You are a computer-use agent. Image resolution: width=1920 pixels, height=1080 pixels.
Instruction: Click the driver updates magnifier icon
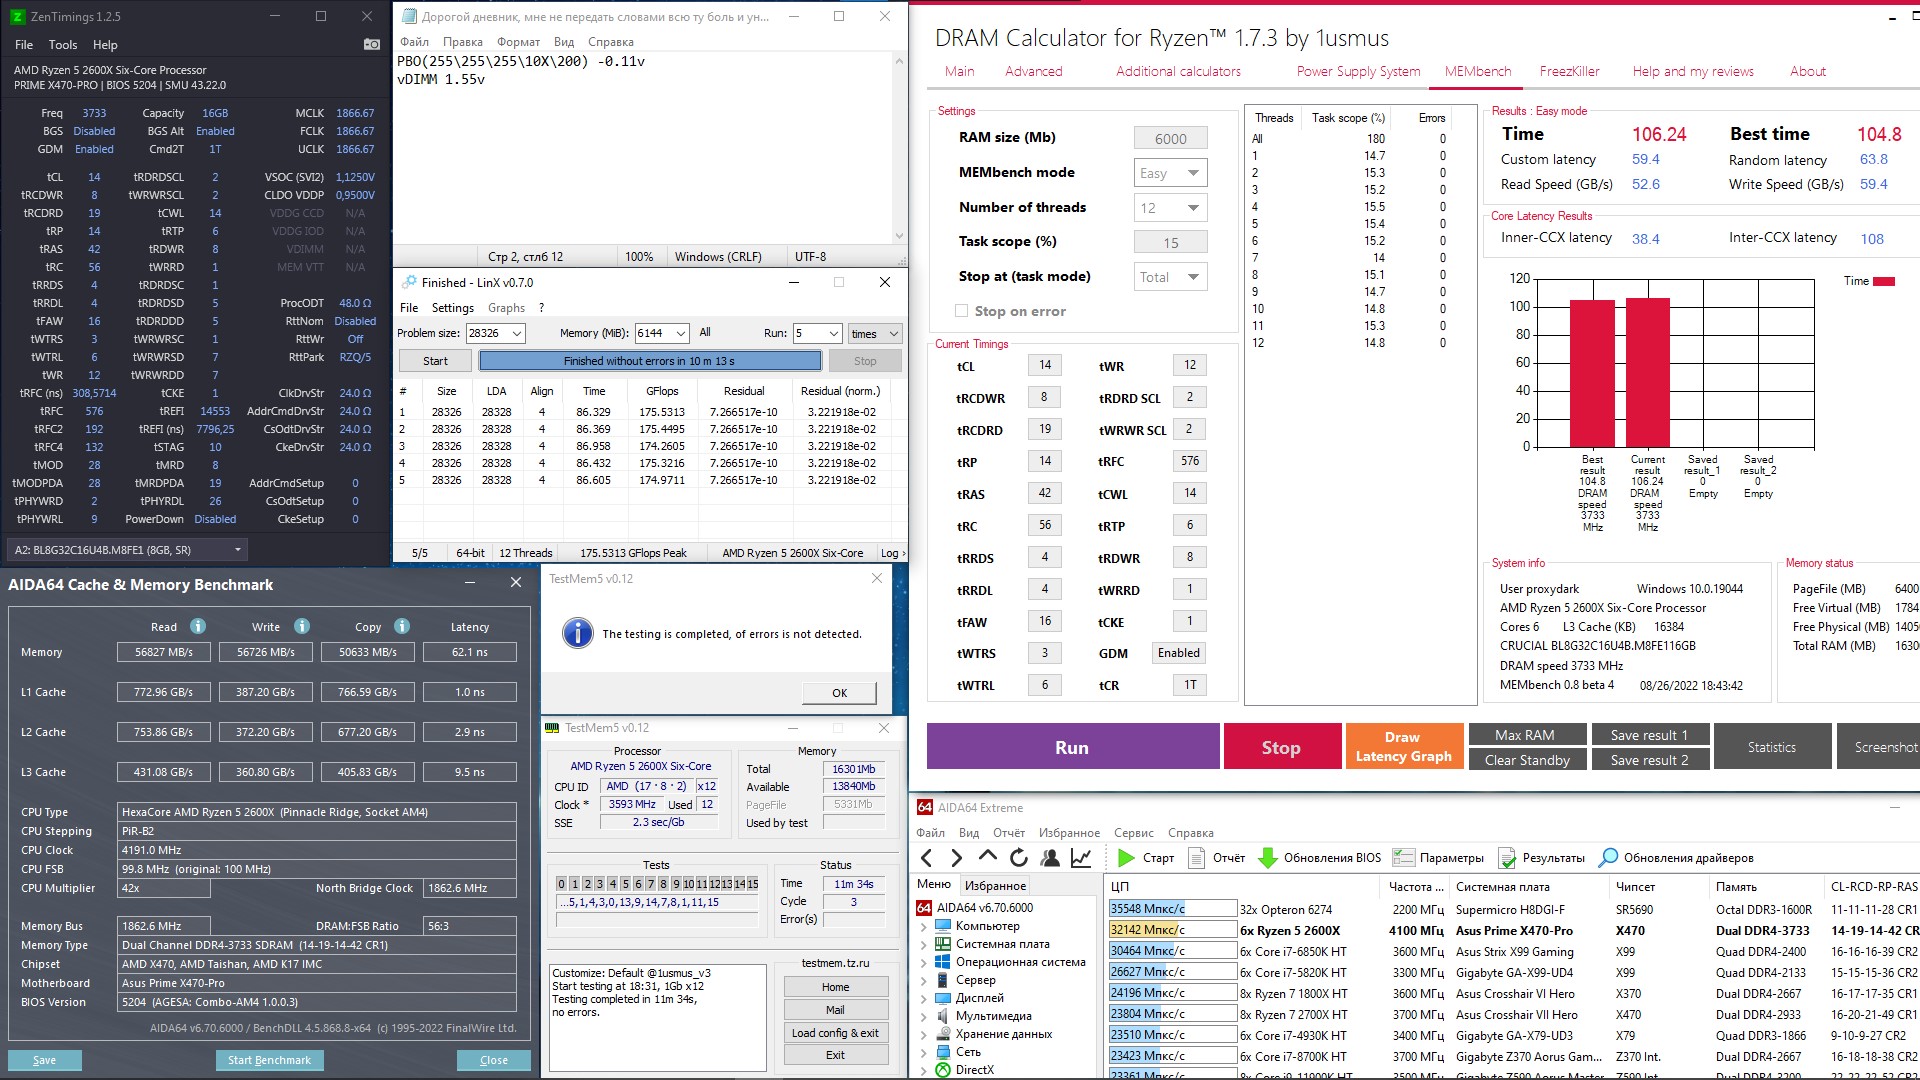pyautogui.click(x=1608, y=858)
